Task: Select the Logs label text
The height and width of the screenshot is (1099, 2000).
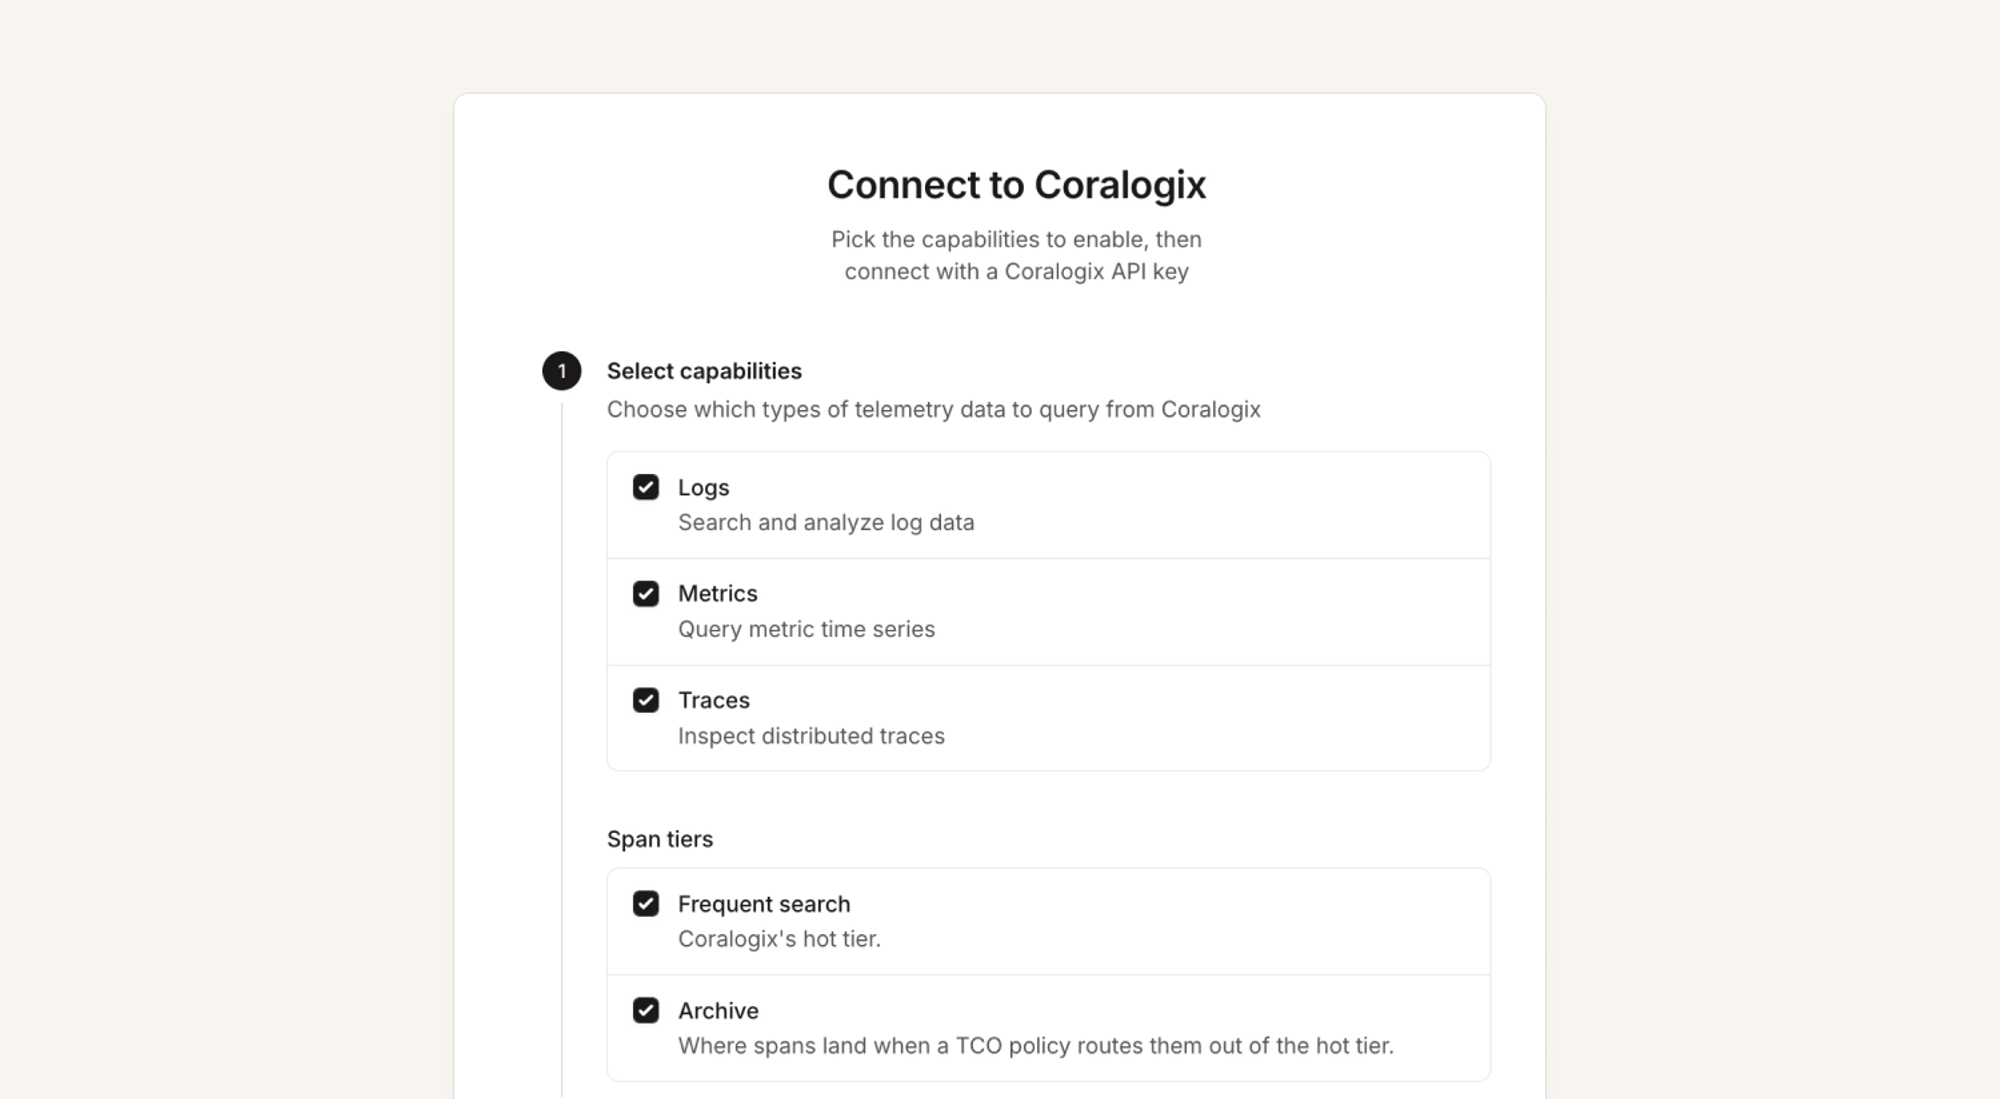Action: pos(704,488)
